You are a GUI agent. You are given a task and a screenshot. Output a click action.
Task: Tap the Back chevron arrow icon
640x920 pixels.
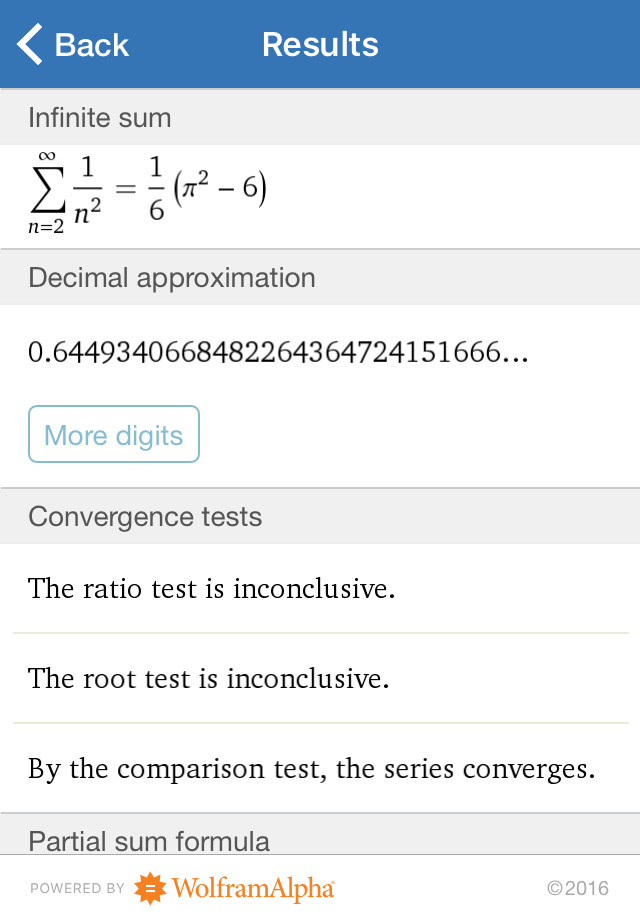(30, 45)
